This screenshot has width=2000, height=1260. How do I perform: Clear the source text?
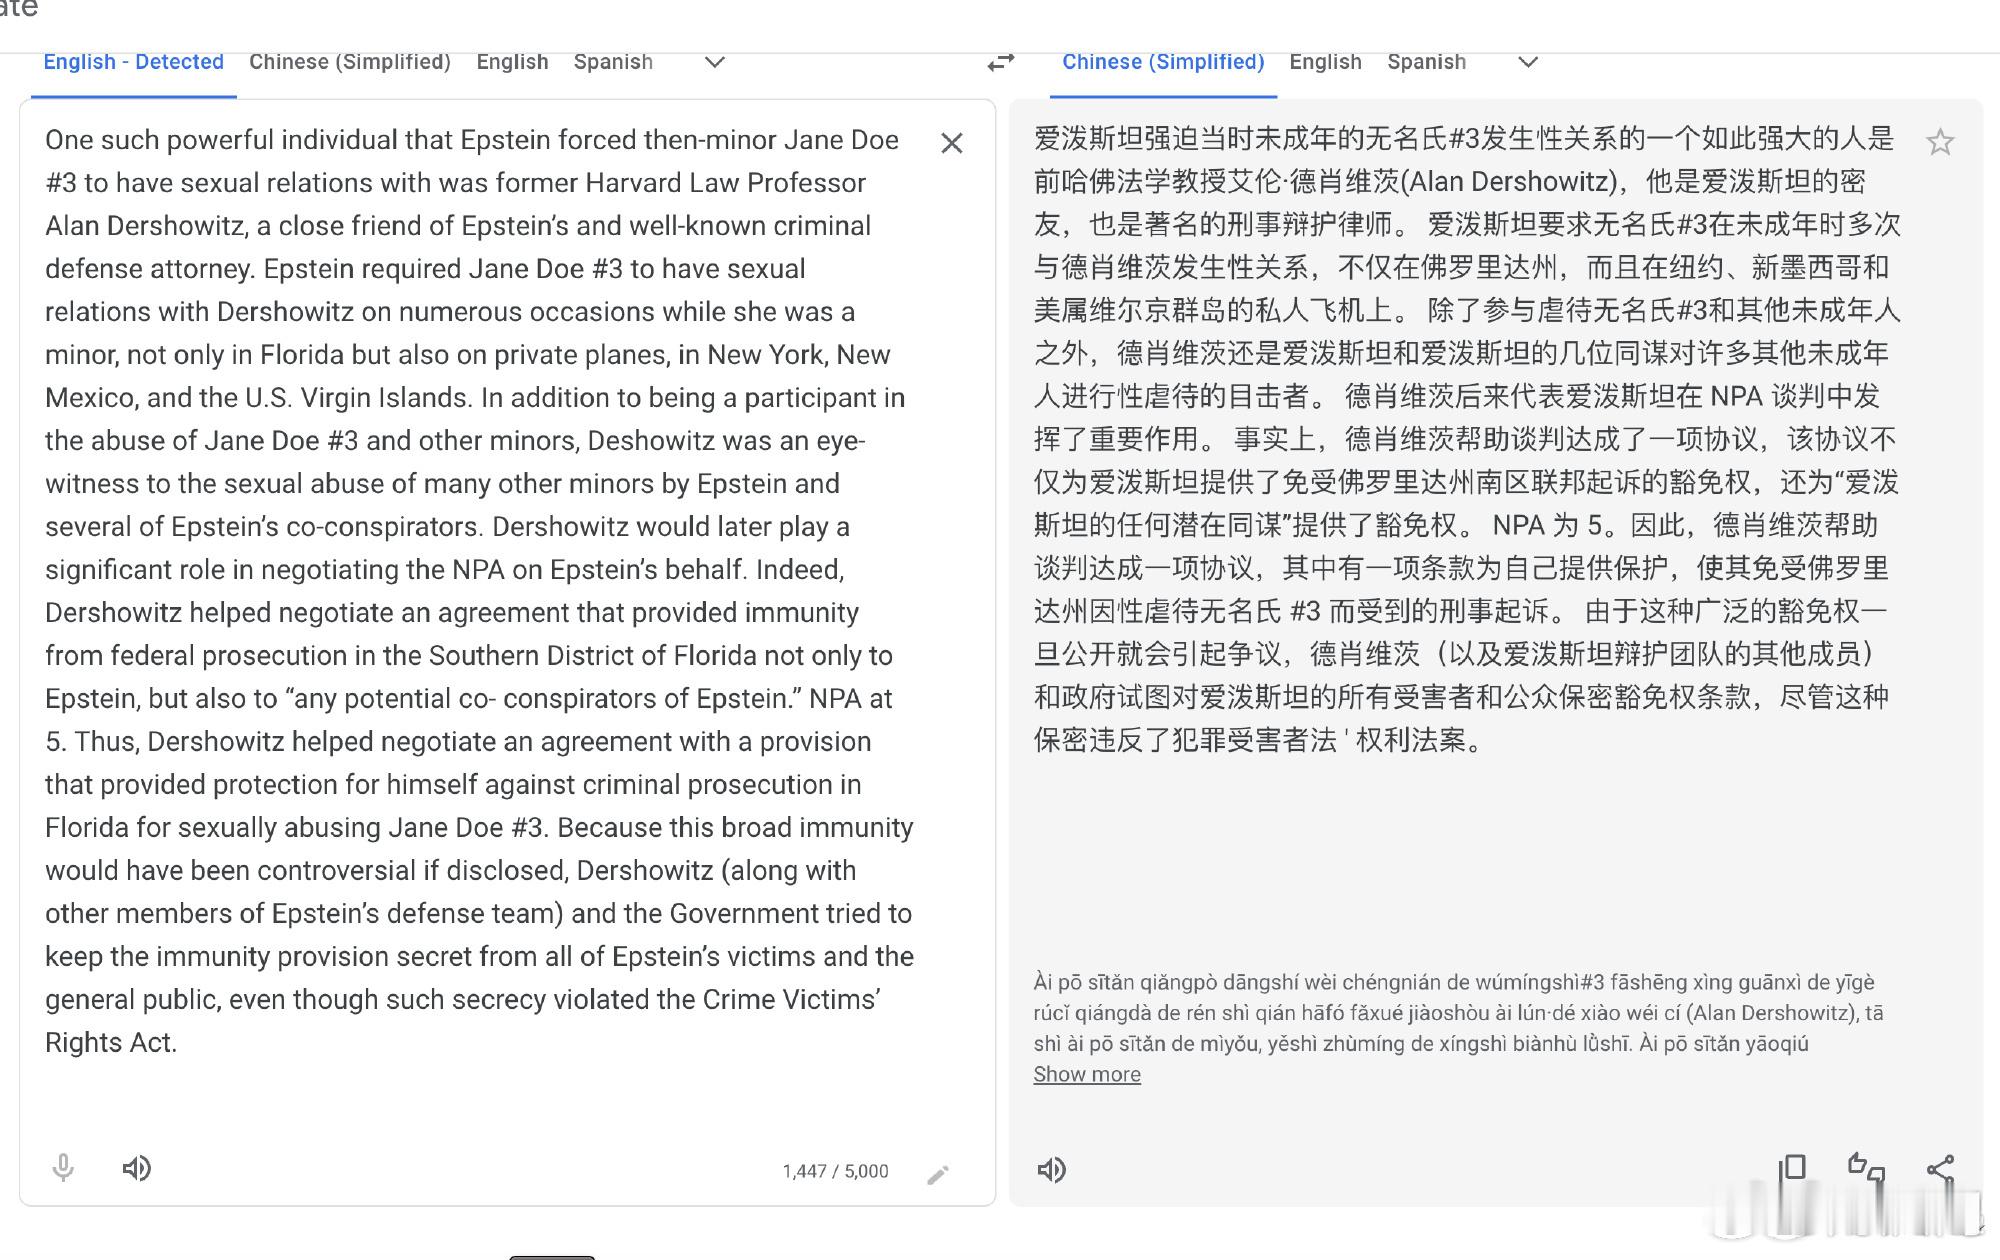click(952, 143)
